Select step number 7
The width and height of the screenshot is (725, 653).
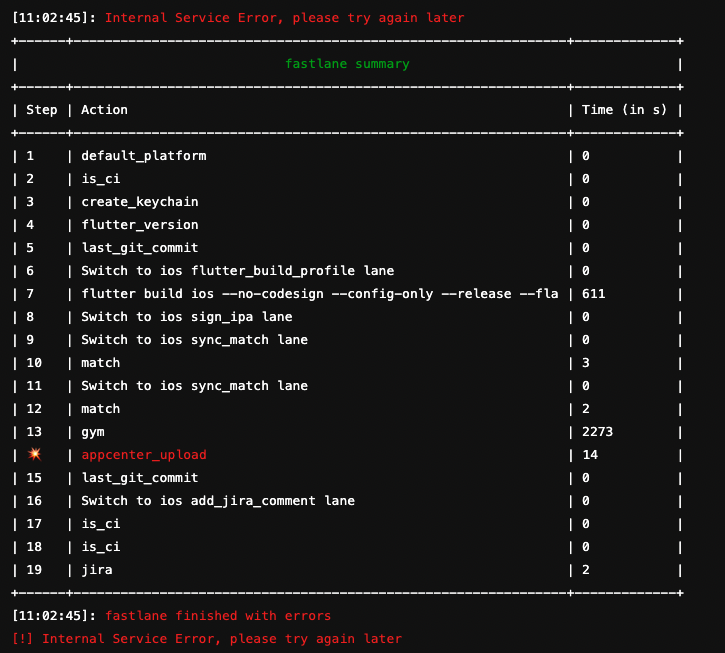tap(30, 294)
